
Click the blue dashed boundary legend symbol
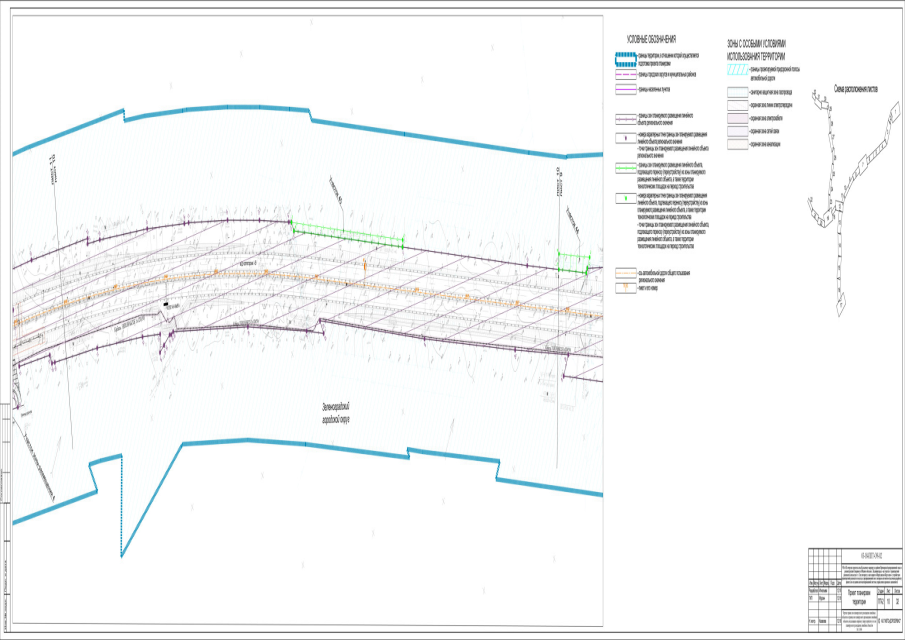[626, 60]
